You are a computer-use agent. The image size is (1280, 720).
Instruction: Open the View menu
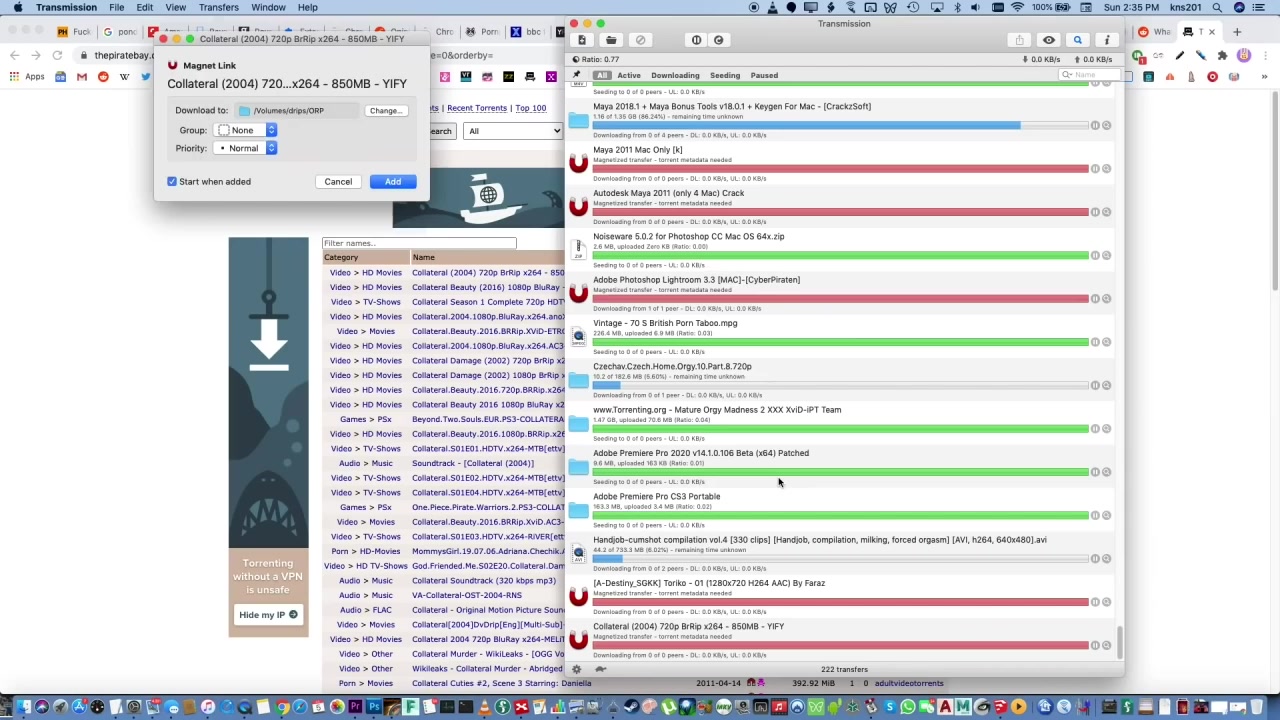click(x=175, y=7)
